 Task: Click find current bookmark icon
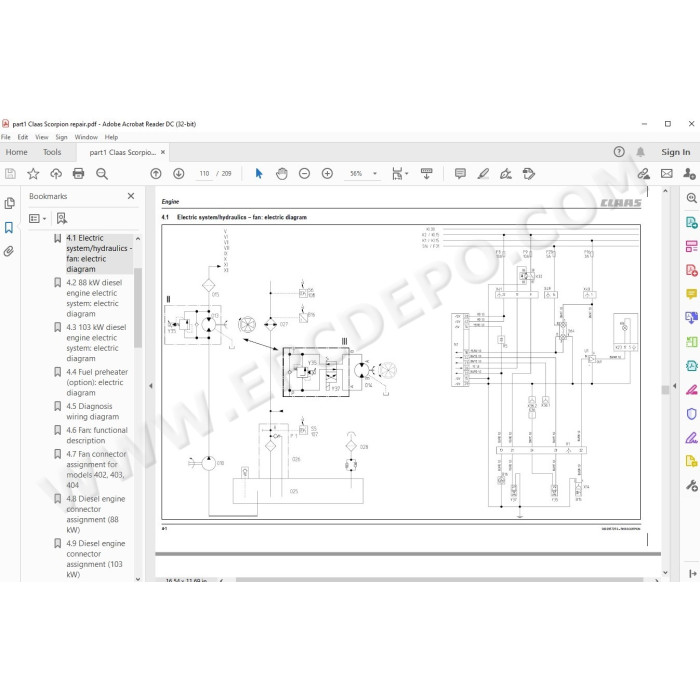click(x=62, y=218)
